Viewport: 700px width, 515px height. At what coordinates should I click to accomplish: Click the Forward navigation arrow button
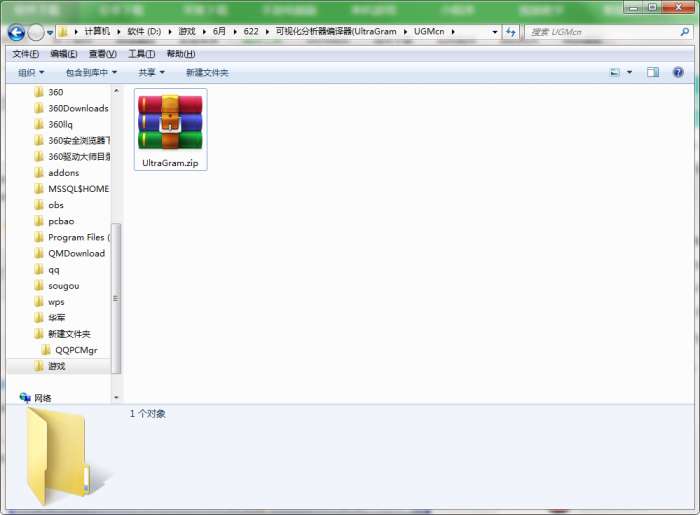coord(36,32)
